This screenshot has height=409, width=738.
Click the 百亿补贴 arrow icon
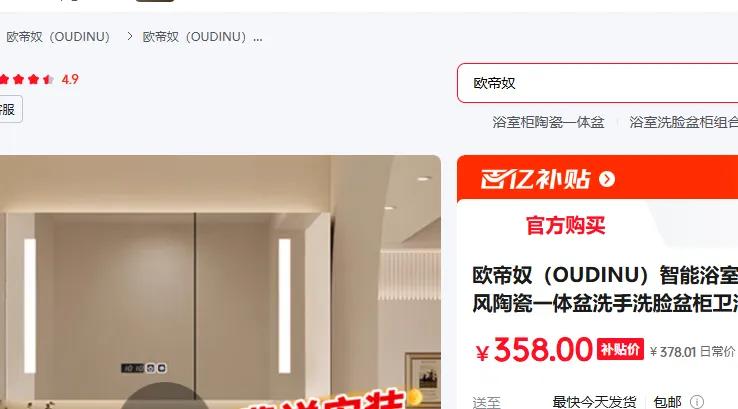(x=607, y=179)
